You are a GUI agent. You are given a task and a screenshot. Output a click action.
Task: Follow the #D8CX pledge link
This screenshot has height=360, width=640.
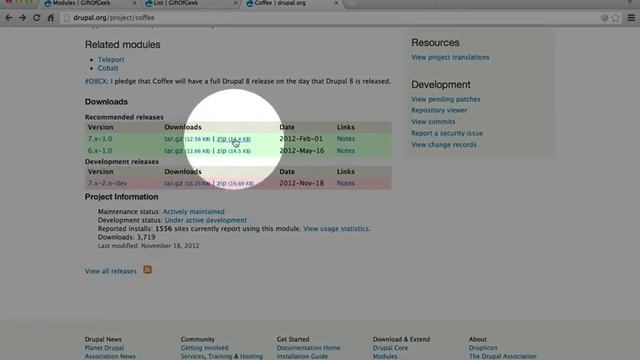[96, 81]
